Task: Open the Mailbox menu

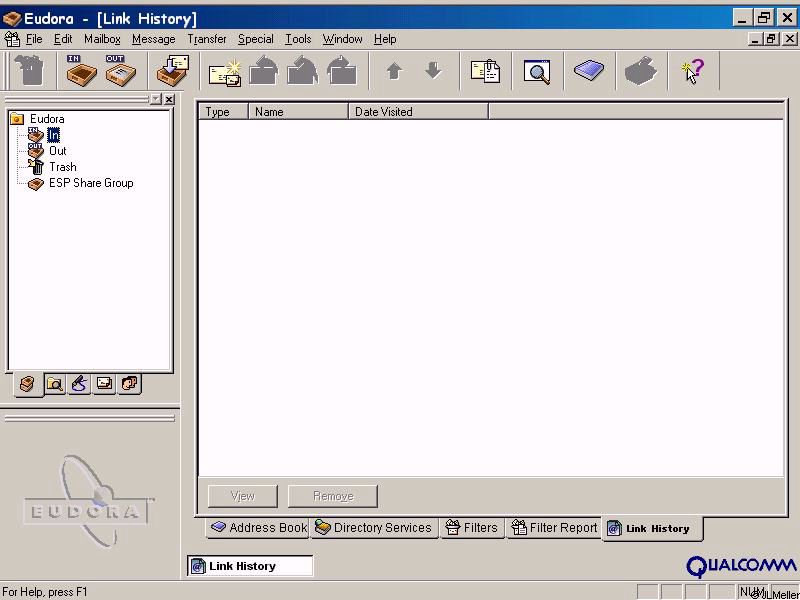Action: click(x=102, y=39)
